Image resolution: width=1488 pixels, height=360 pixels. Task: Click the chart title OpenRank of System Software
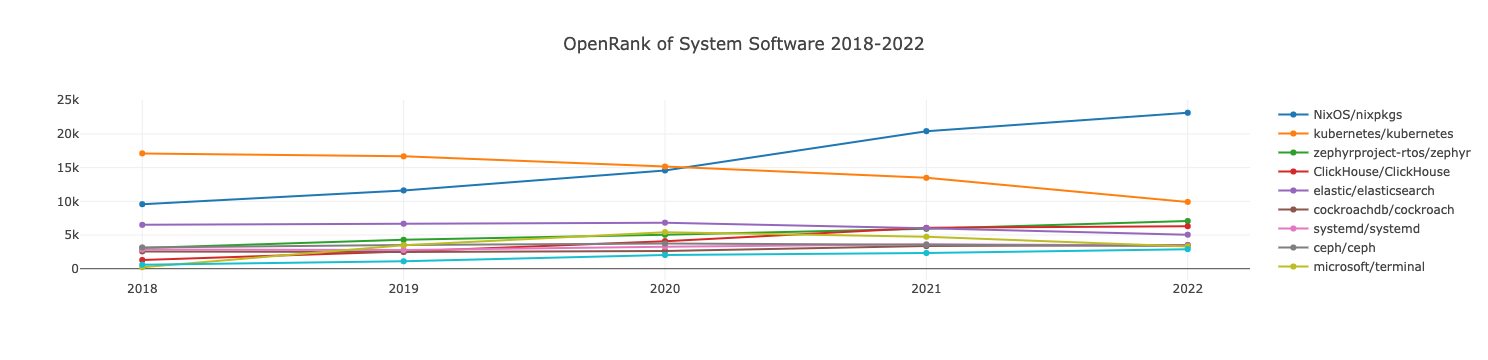[743, 44]
